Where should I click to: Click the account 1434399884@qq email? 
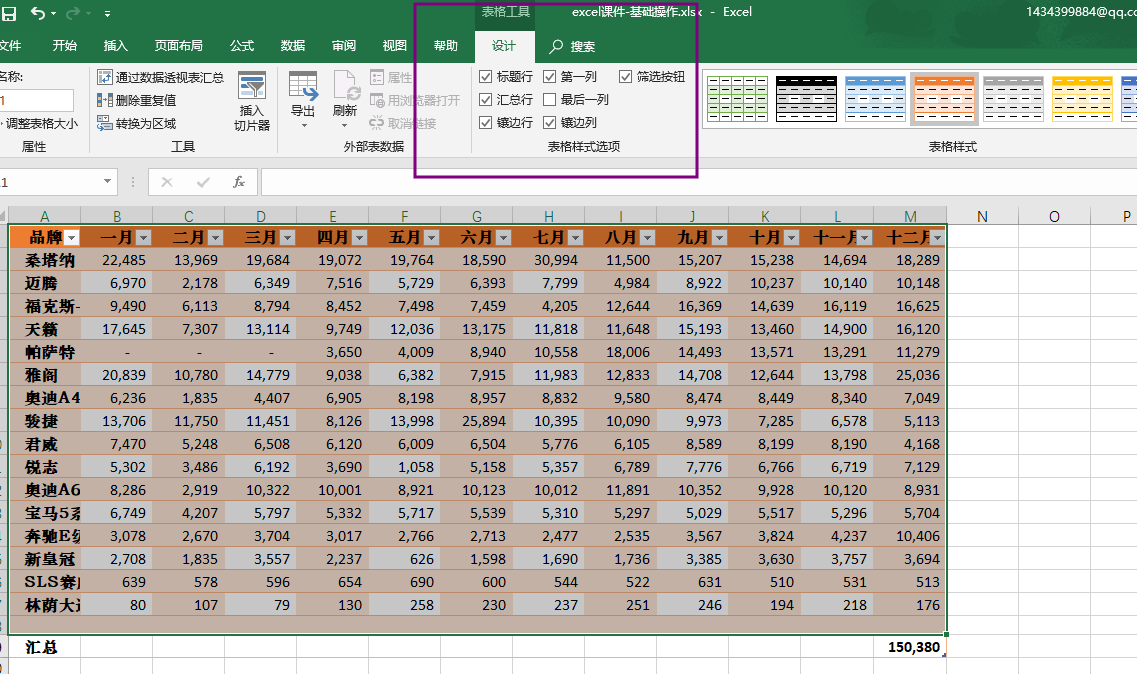[x=1081, y=12]
